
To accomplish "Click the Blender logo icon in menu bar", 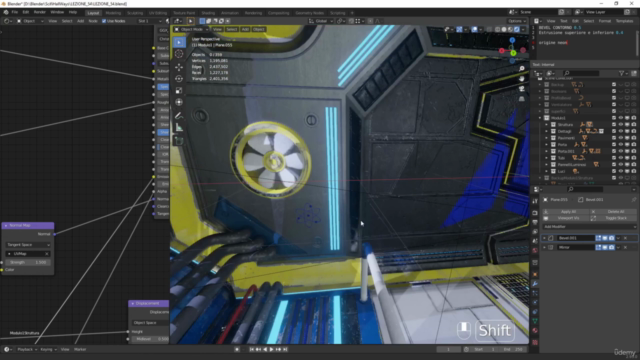I will pyautogui.click(x=6, y=12).
